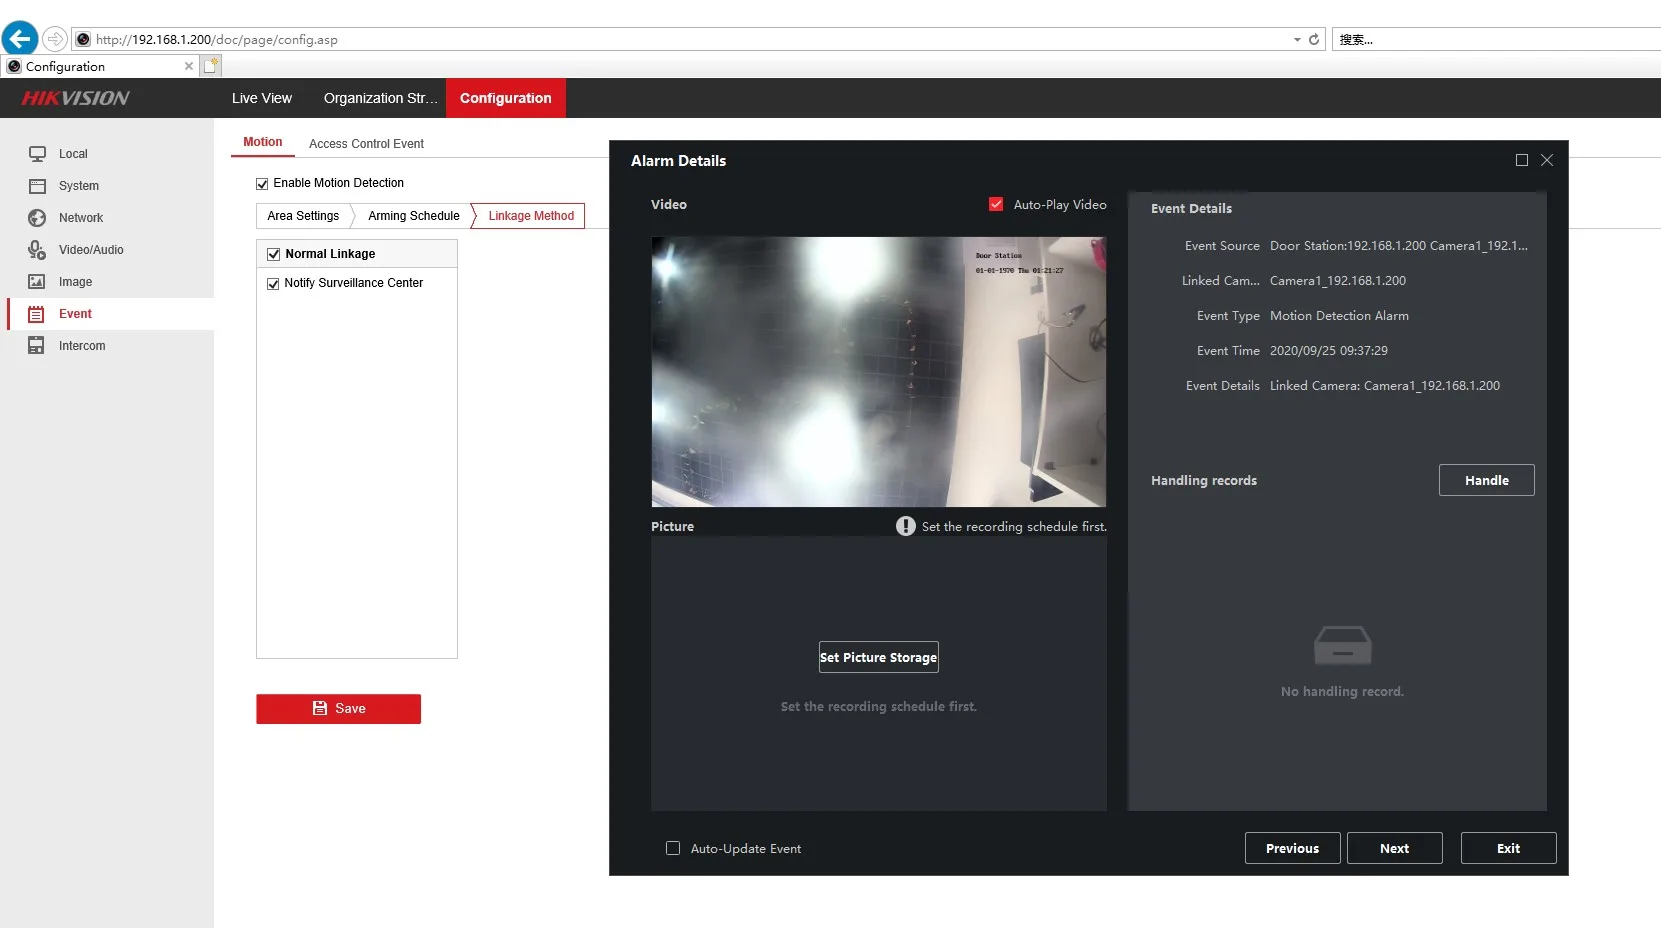Open the Network globe icon

37,218
